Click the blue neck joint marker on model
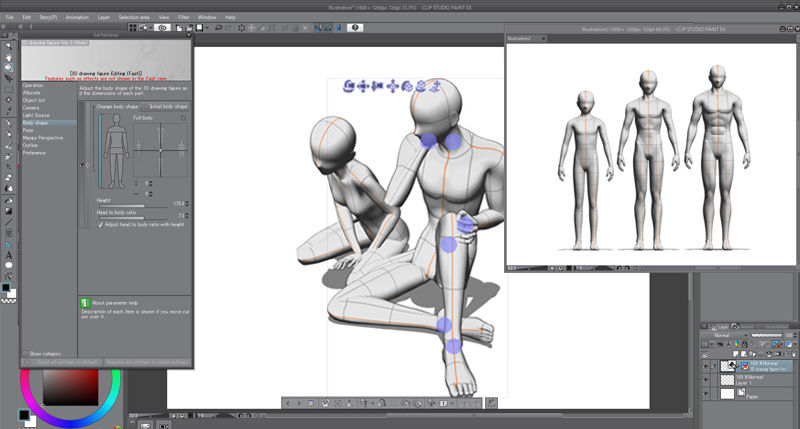This screenshot has width=800, height=429. (x=454, y=141)
